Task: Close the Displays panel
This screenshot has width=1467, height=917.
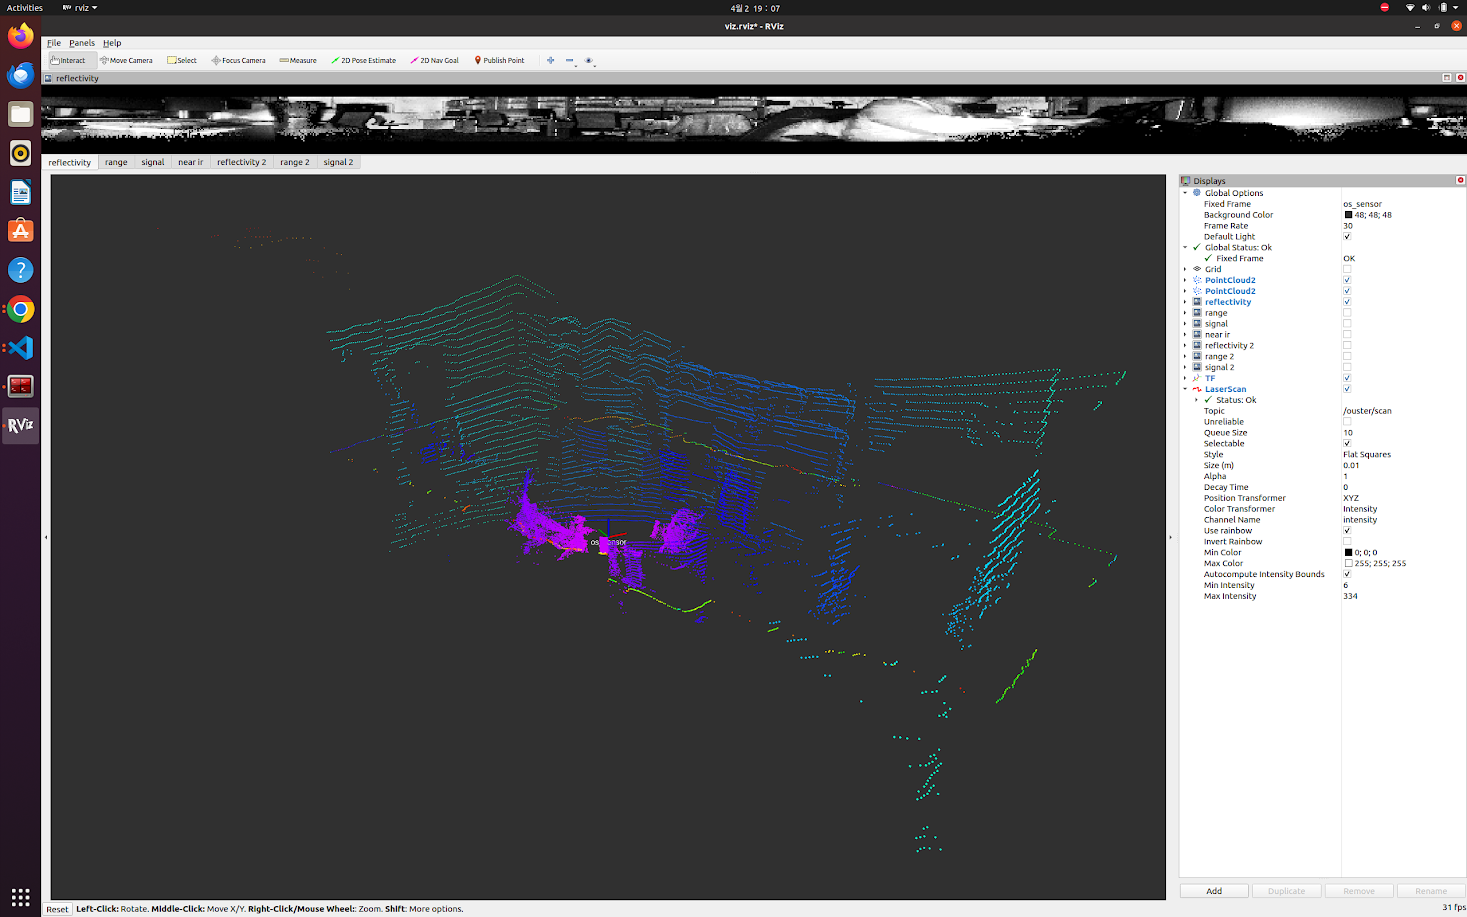Action: (1460, 181)
